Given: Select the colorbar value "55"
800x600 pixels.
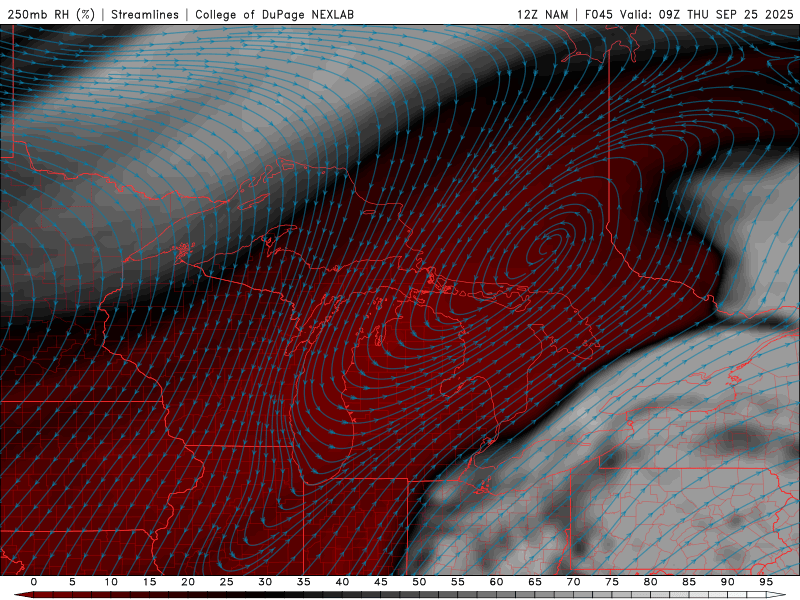Looking at the screenshot, I should click(458, 582).
